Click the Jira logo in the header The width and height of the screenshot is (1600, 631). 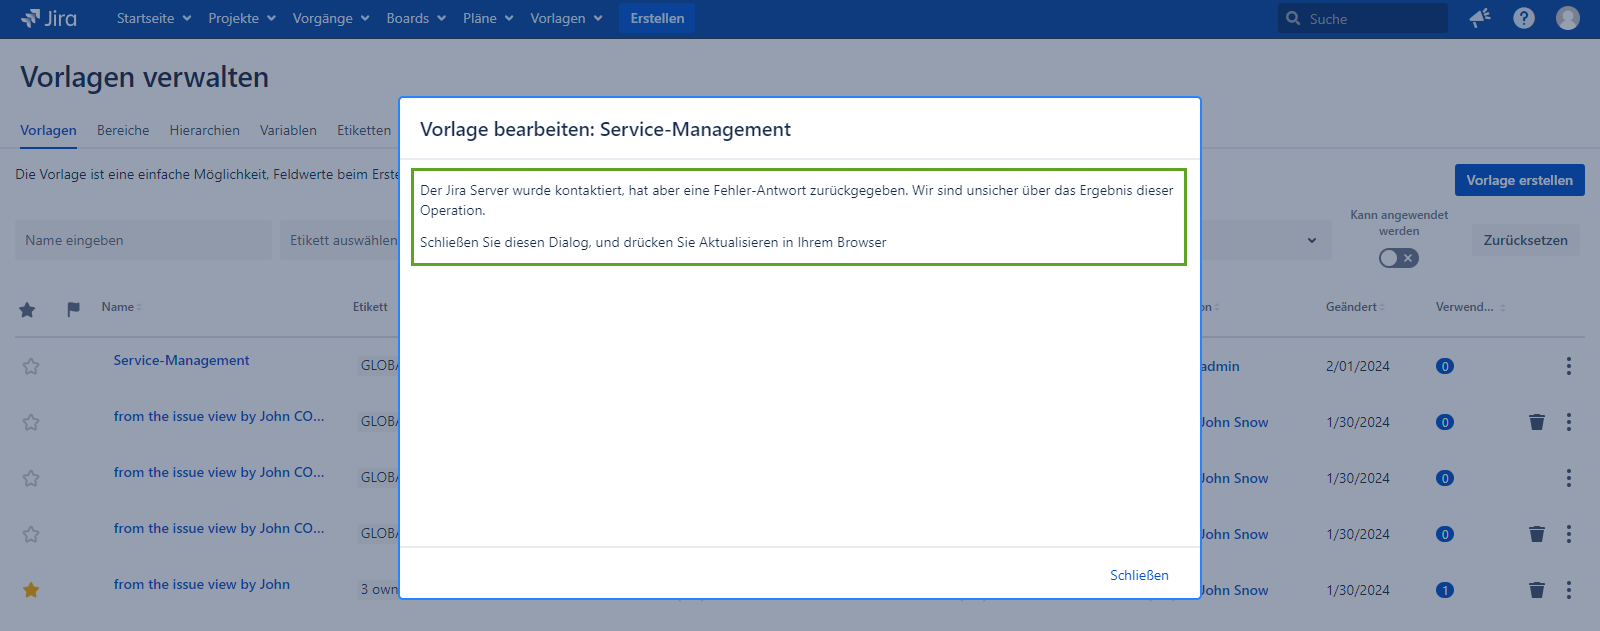point(49,18)
